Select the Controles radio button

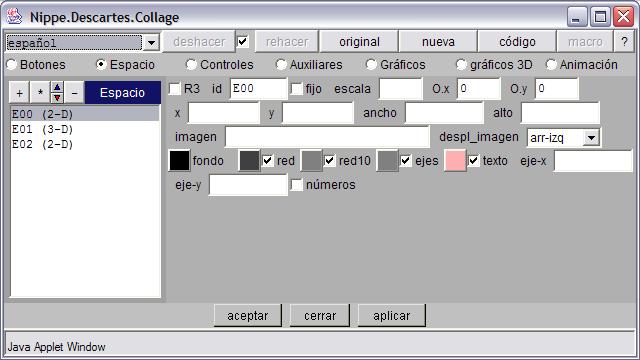[x=191, y=64]
